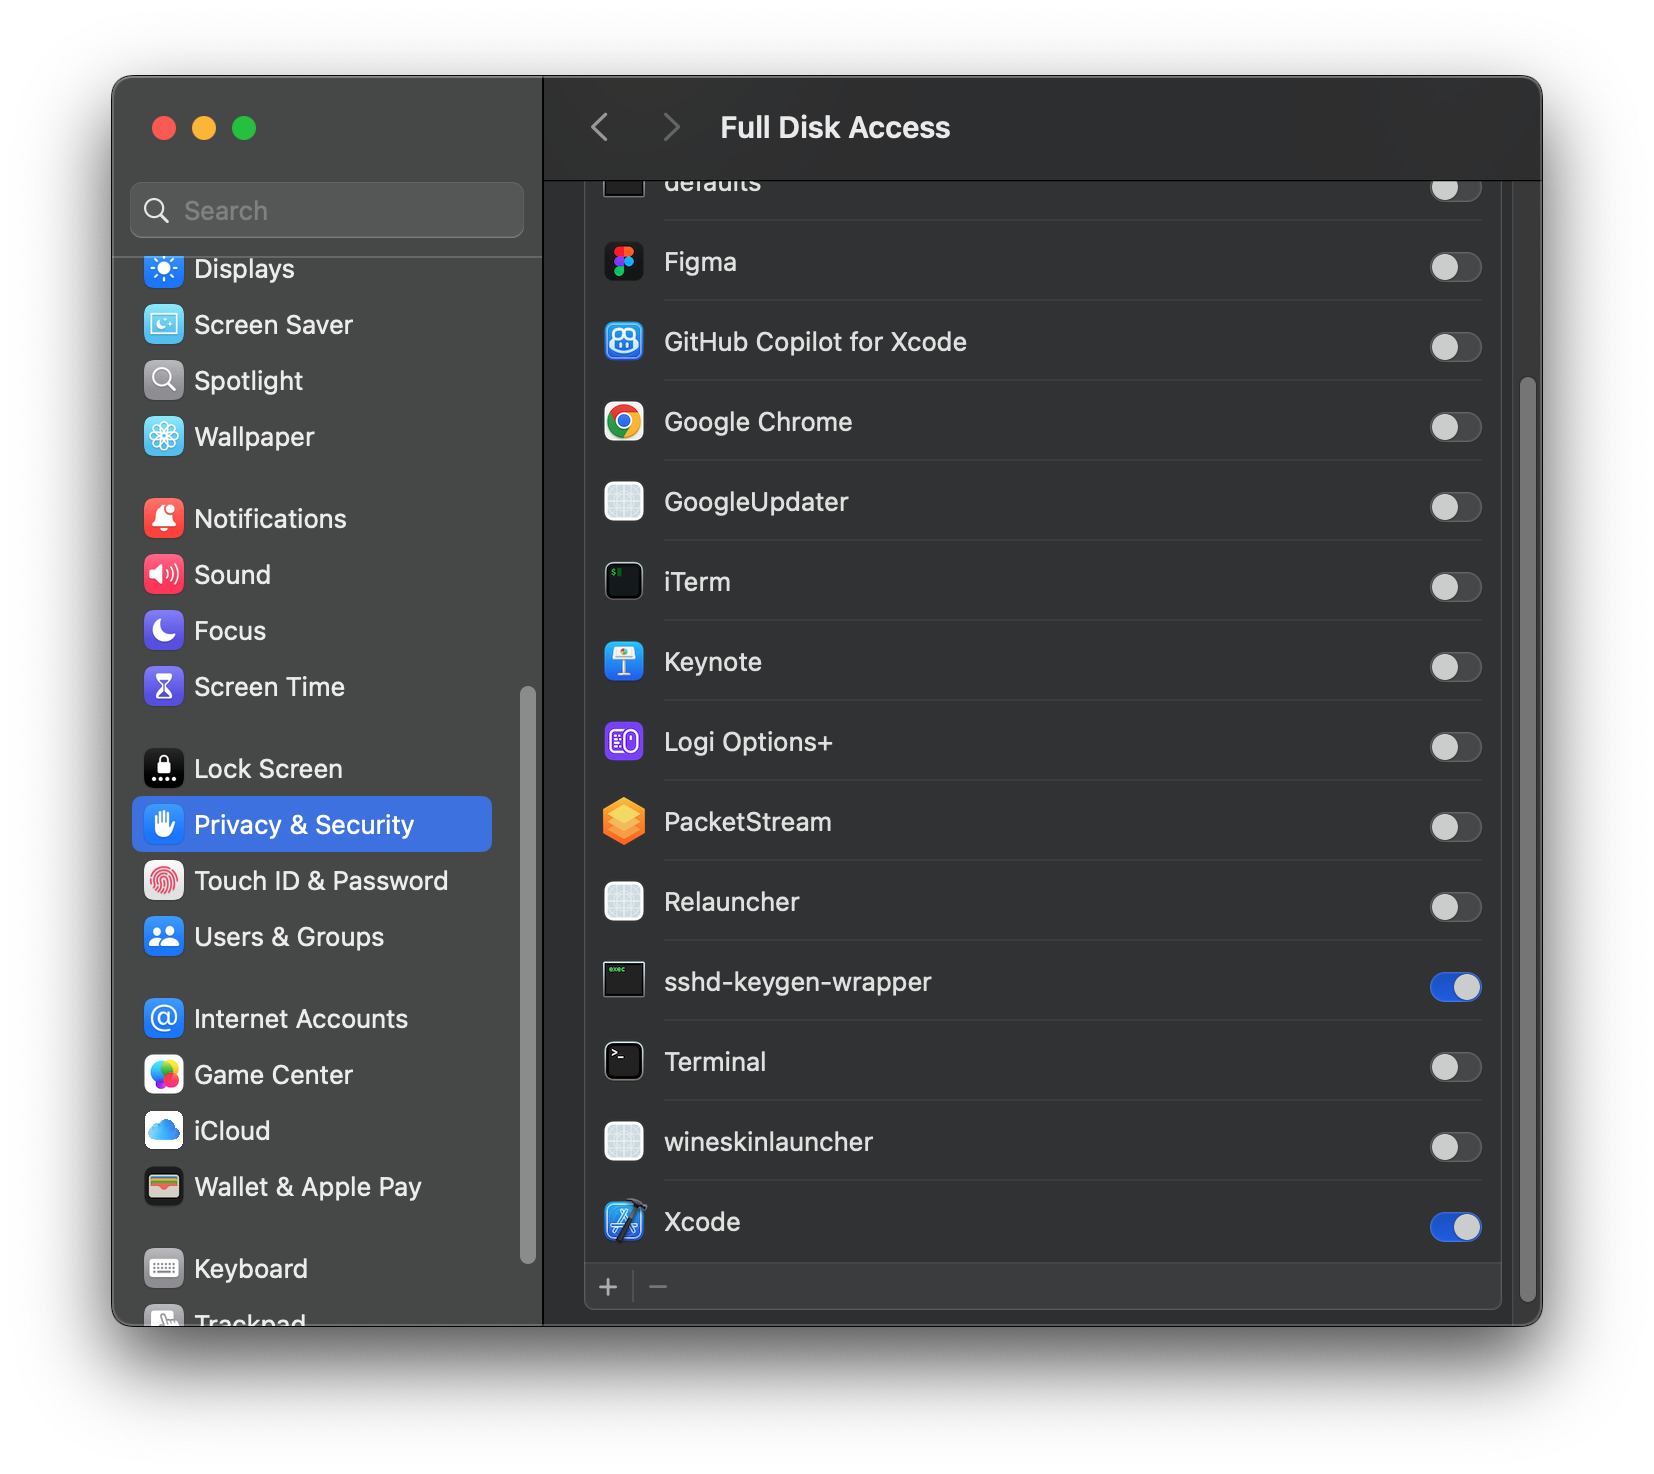Open Wallet & Apple Pay settings
The height and width of the screenshot is (1474, 1654).
(312, 1186)
